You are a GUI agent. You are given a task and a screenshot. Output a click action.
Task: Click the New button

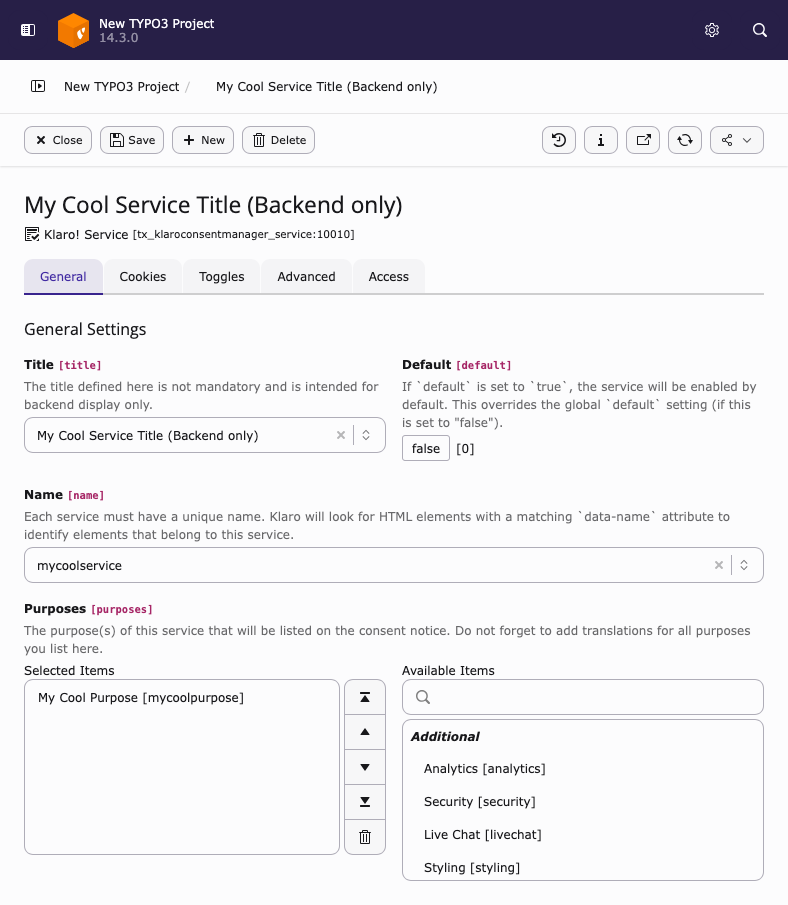click(203, 140)
